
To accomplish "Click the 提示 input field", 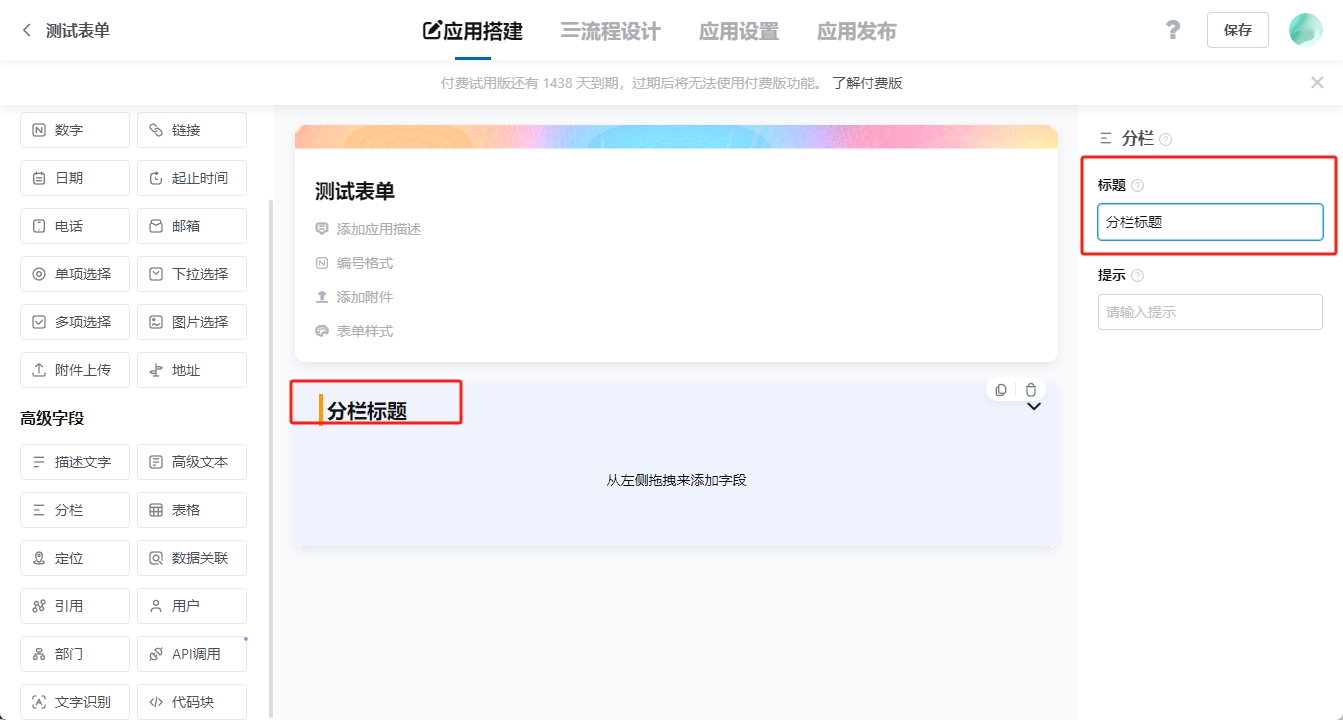I will [x=1210, y=312].
